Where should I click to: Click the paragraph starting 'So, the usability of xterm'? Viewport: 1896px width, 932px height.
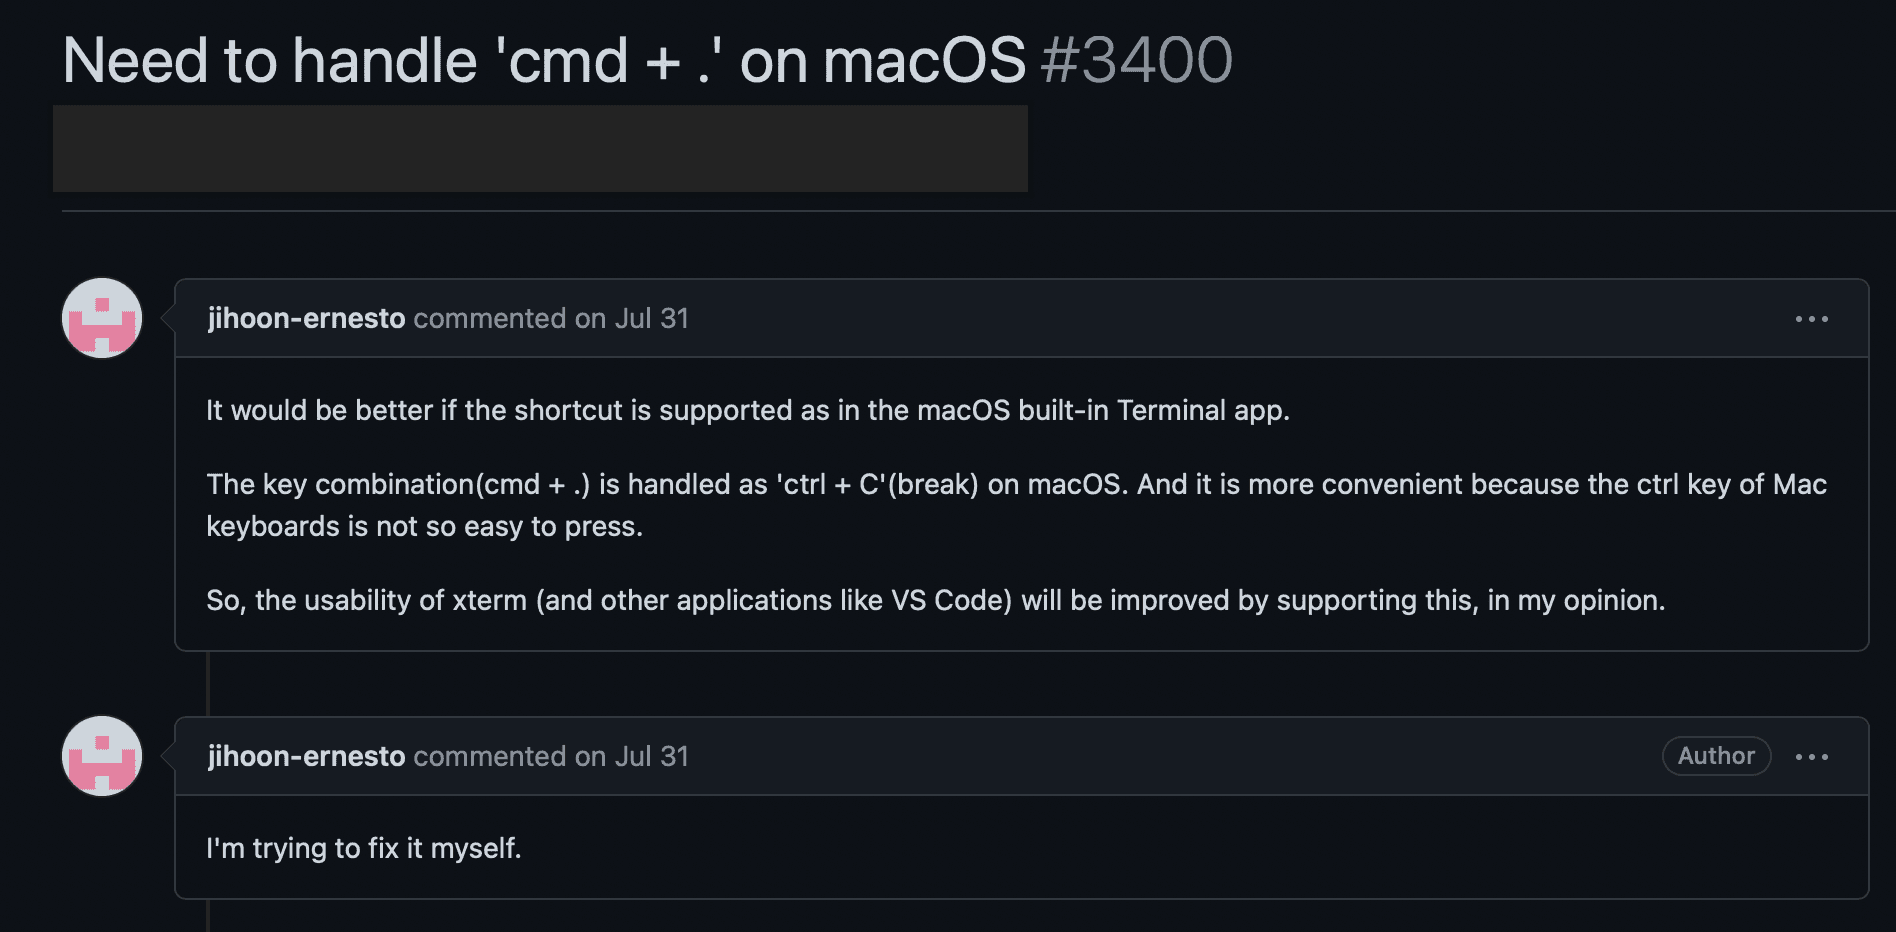click(x=935, y=601)
